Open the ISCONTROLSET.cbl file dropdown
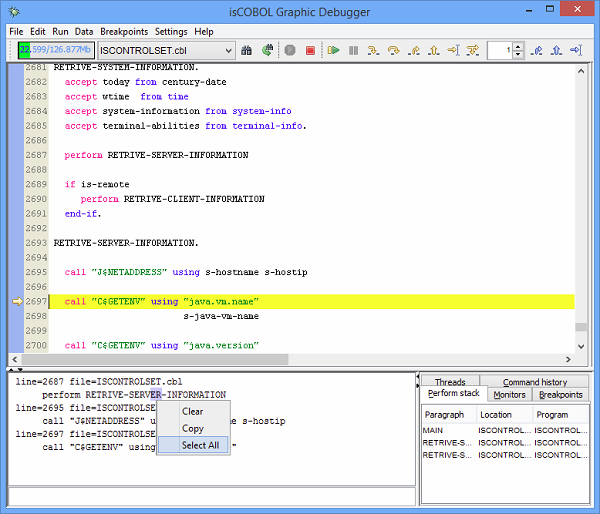 tap(228, 50)
